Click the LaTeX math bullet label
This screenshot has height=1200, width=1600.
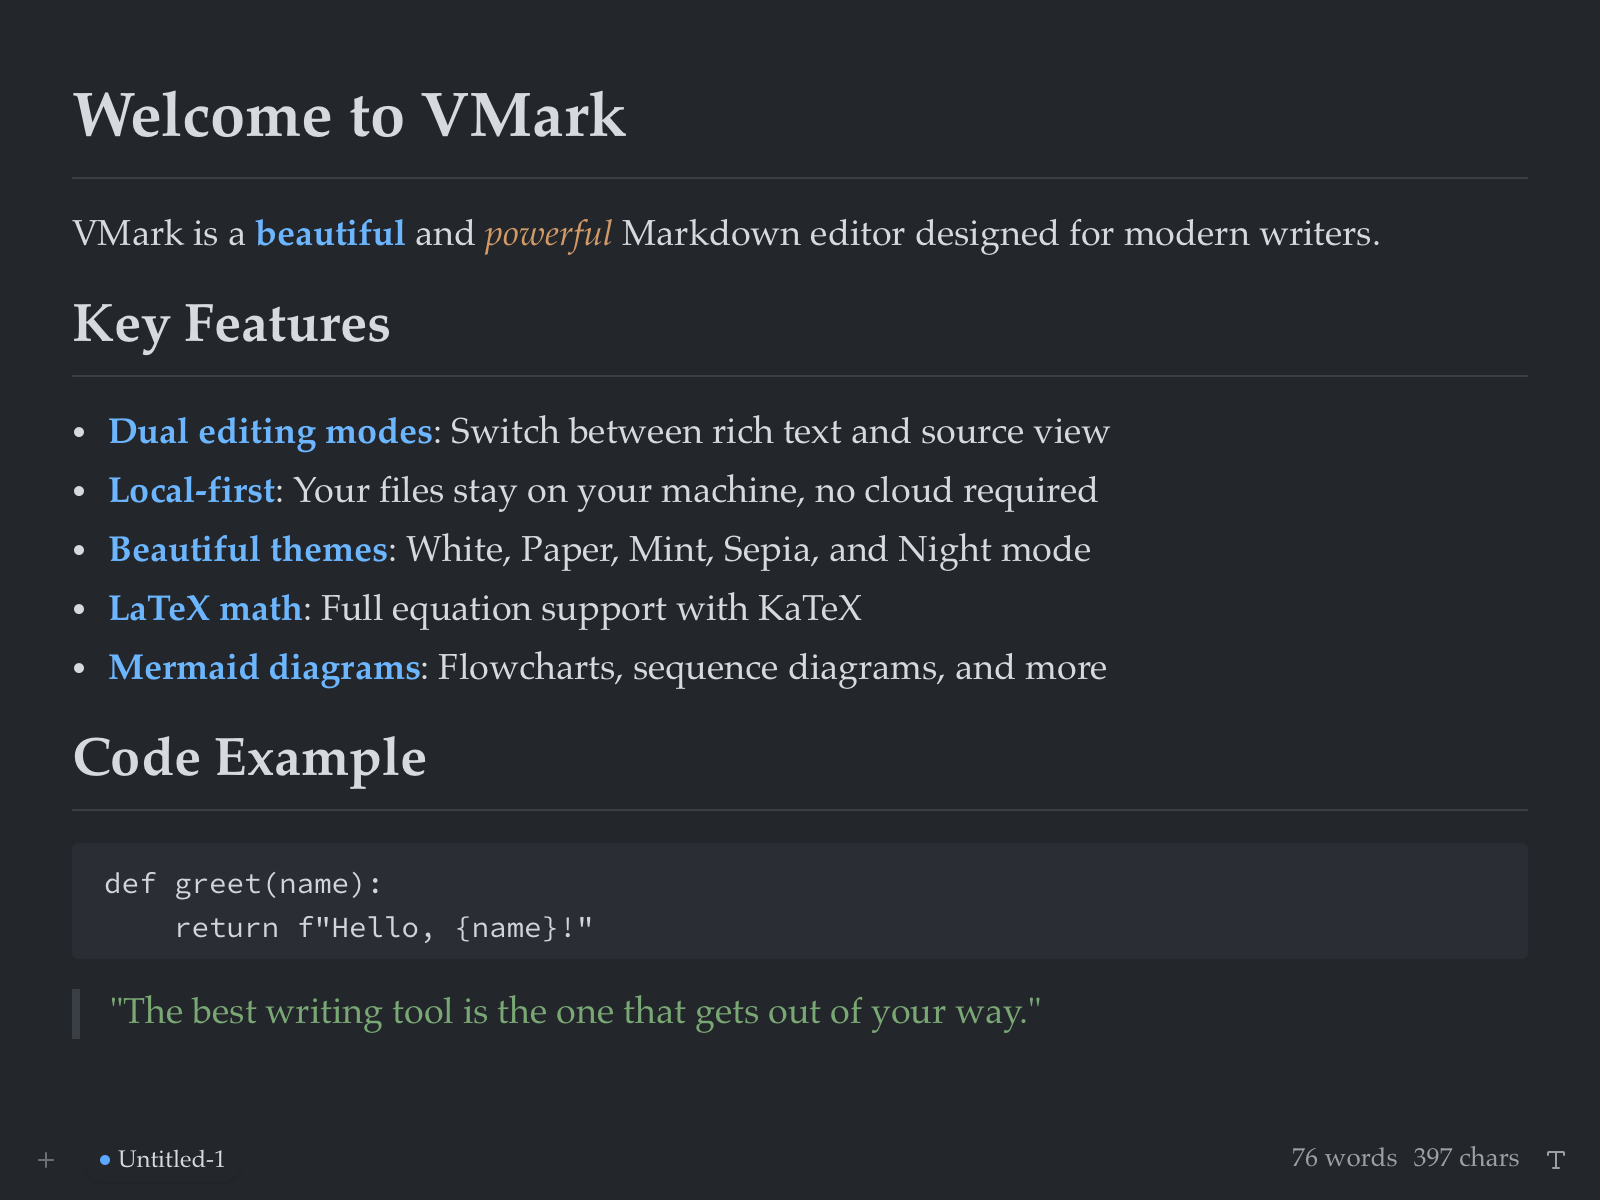[x=205, y=608]
